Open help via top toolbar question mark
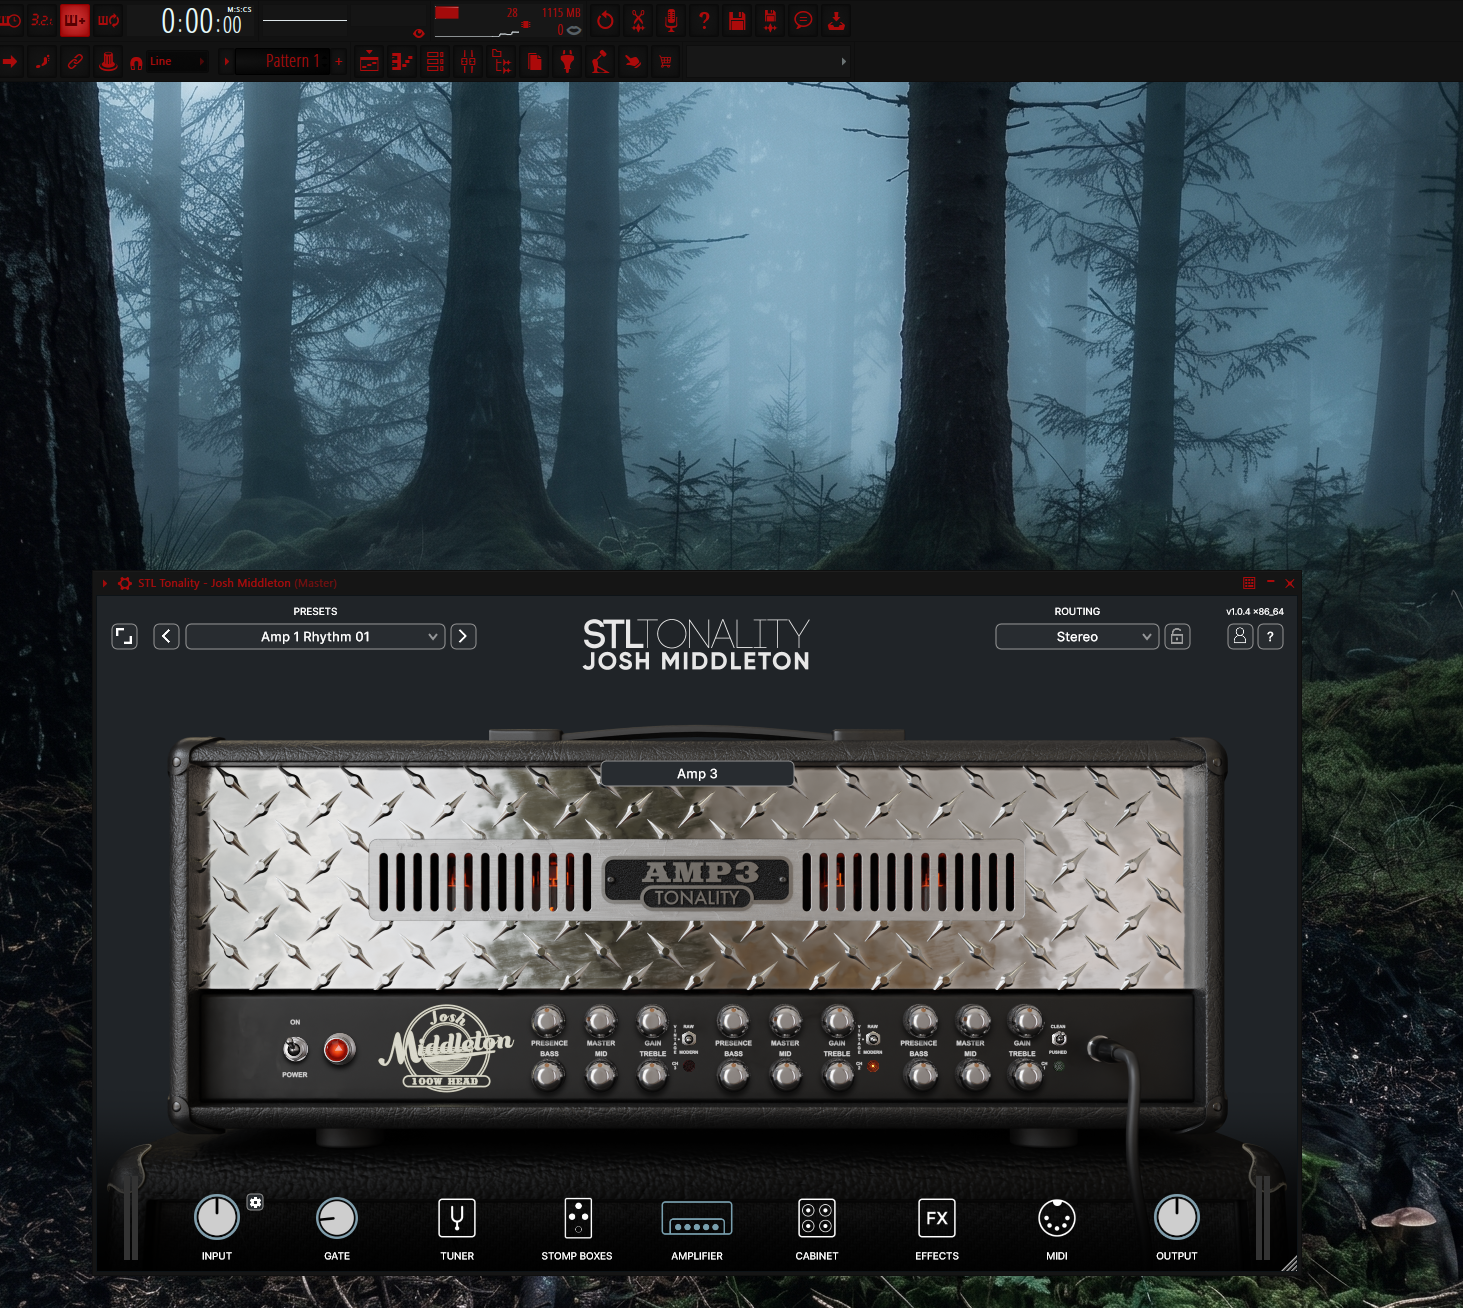This screenshot has height=1308, width=1463. click(x=704, y=20)
